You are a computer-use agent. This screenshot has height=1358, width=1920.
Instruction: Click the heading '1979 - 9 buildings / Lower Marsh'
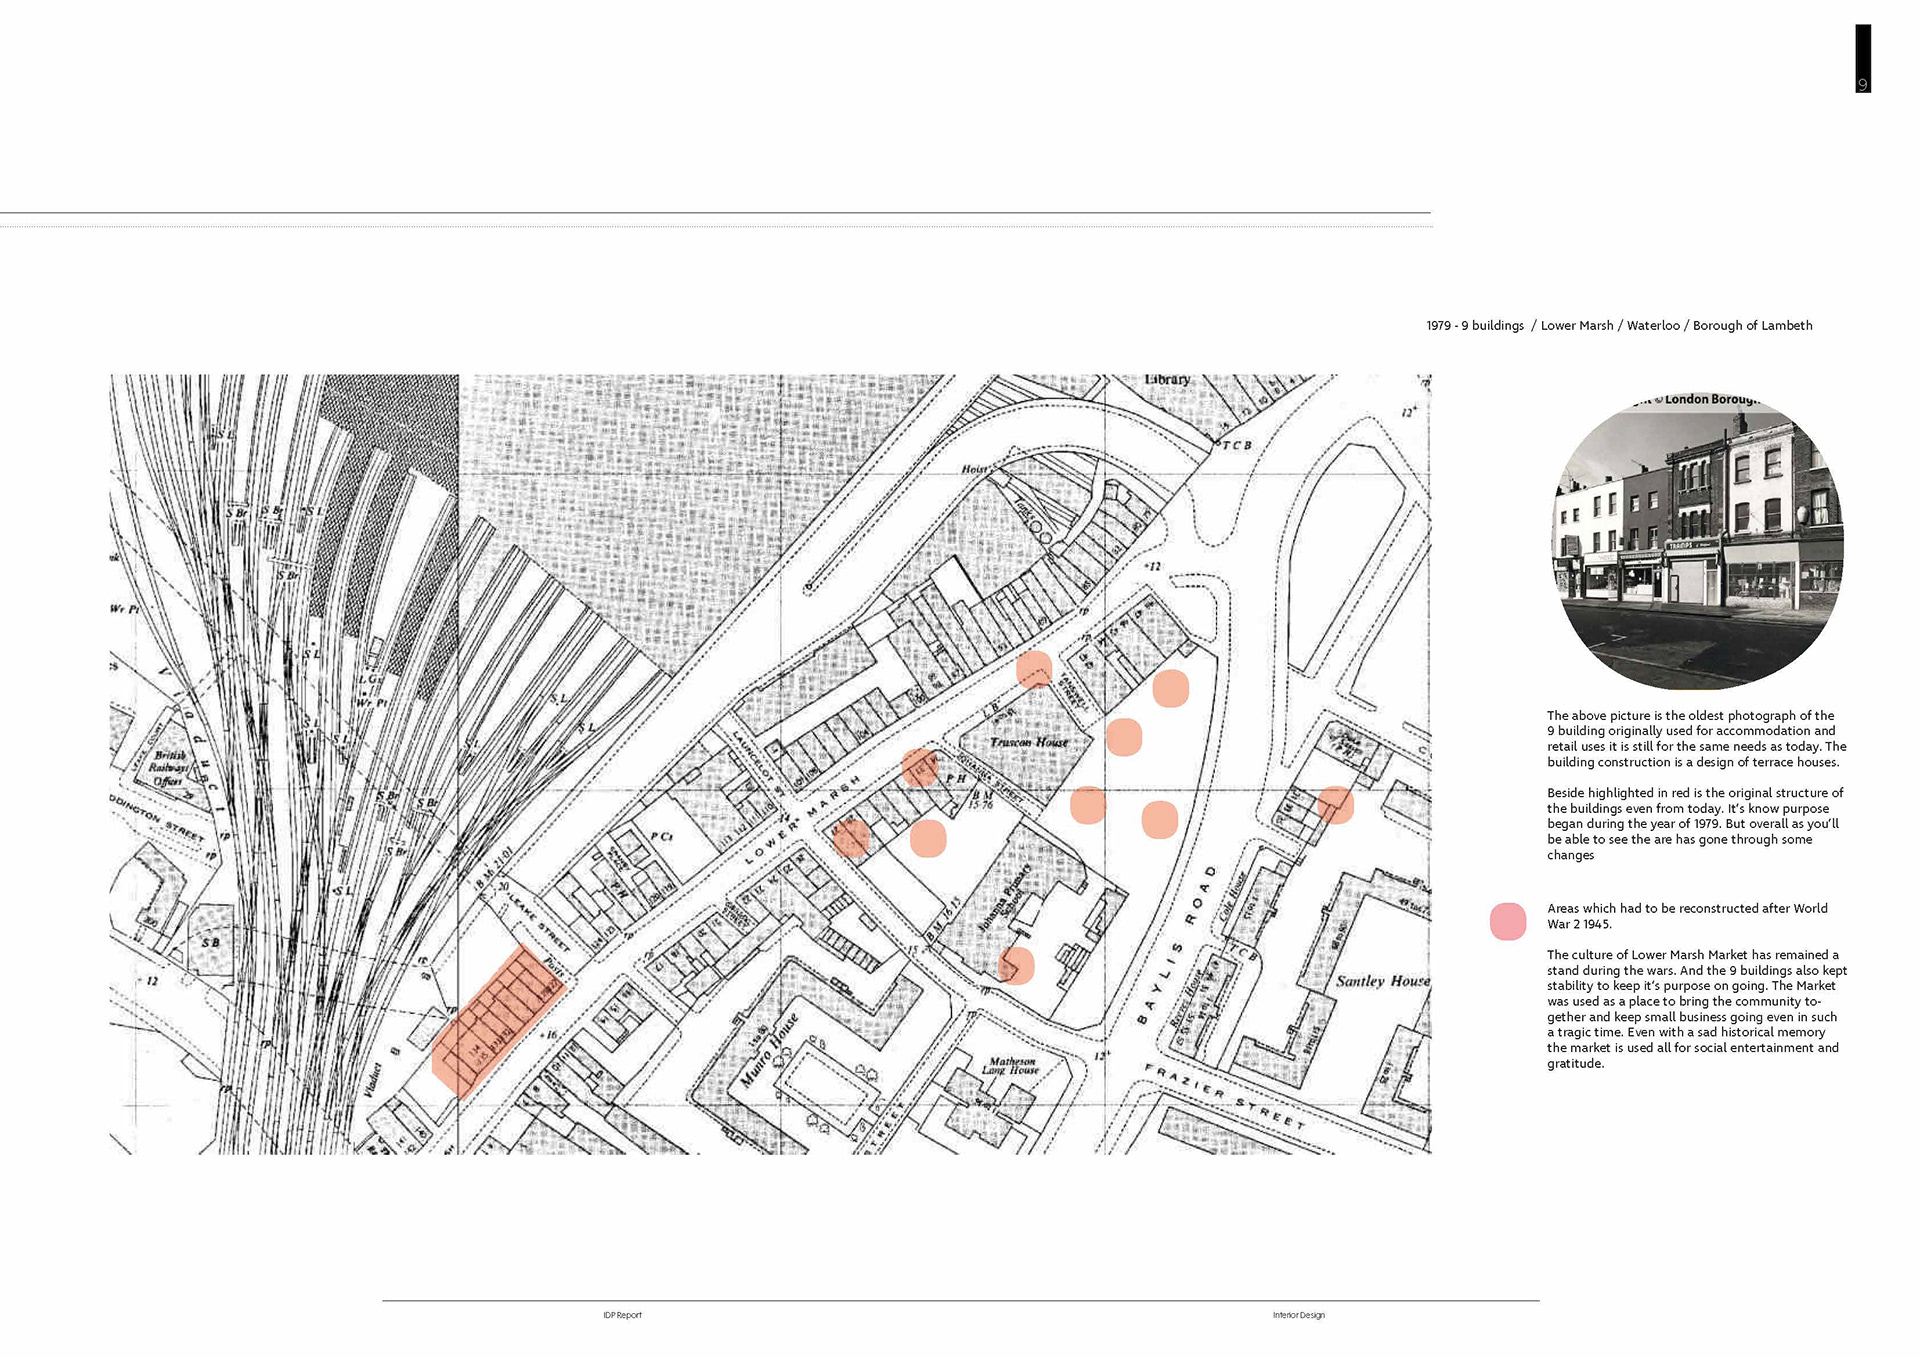[1619, 326]
